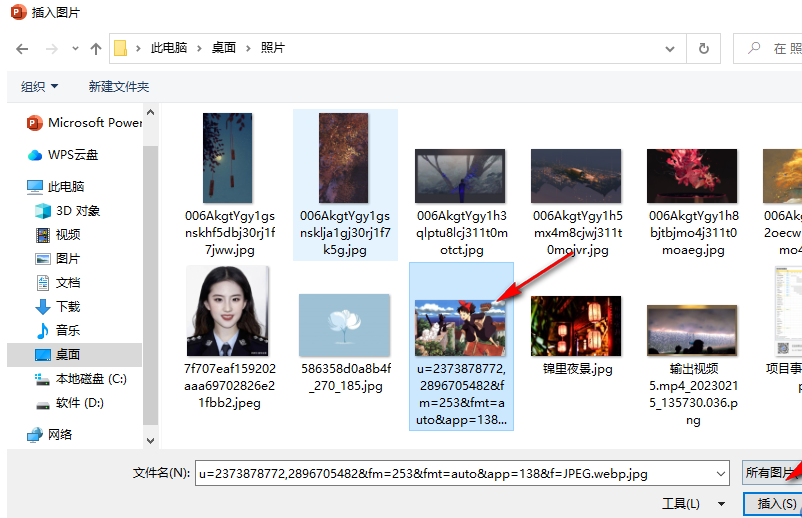Click the monitor icon beside 此电脑
Image resolution: width=802 pixels, height=518 pixels.
pyautogui.click(x=35, y=187)
